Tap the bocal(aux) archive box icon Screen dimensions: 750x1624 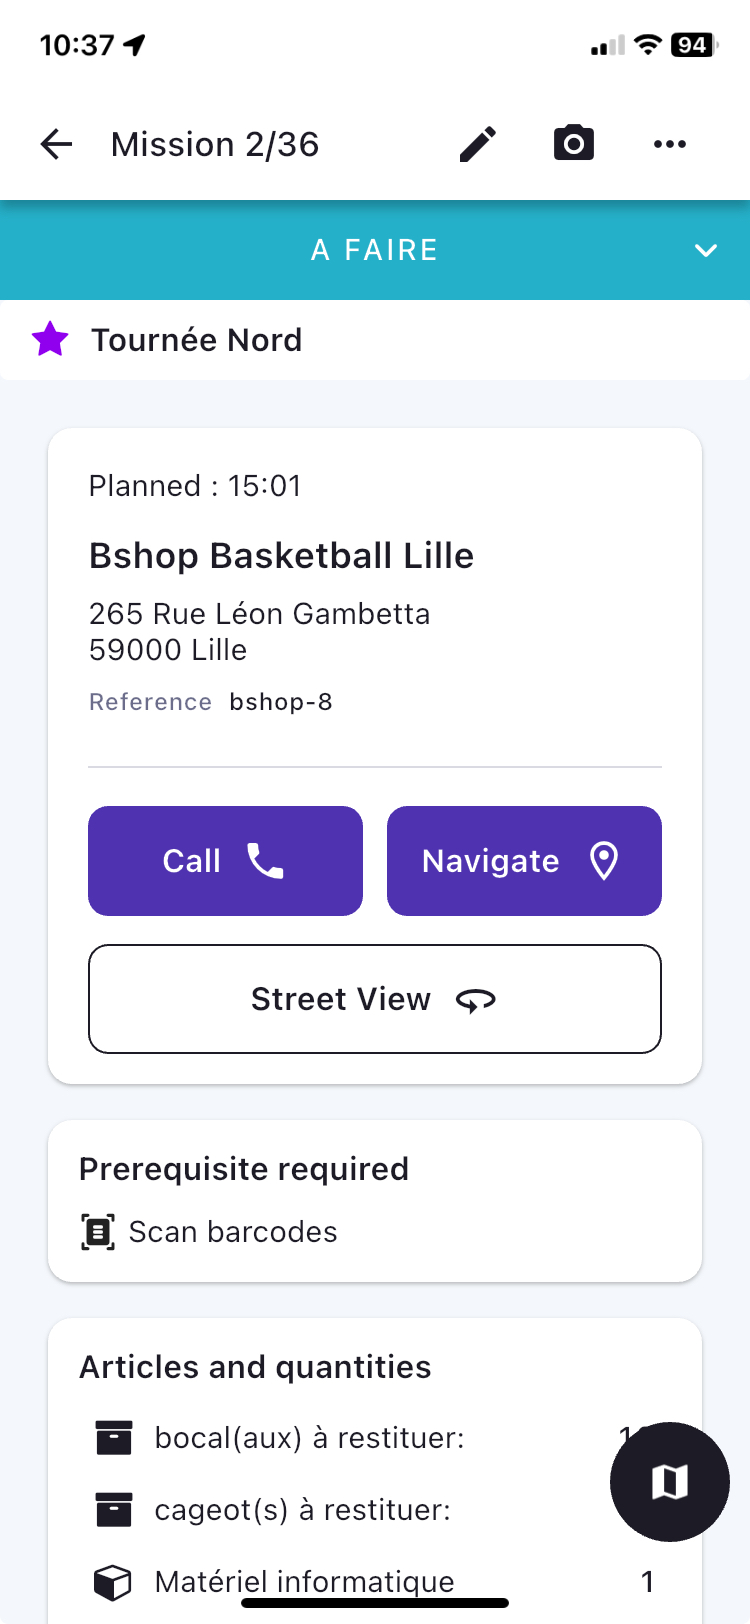click(x=113, y=1438)
